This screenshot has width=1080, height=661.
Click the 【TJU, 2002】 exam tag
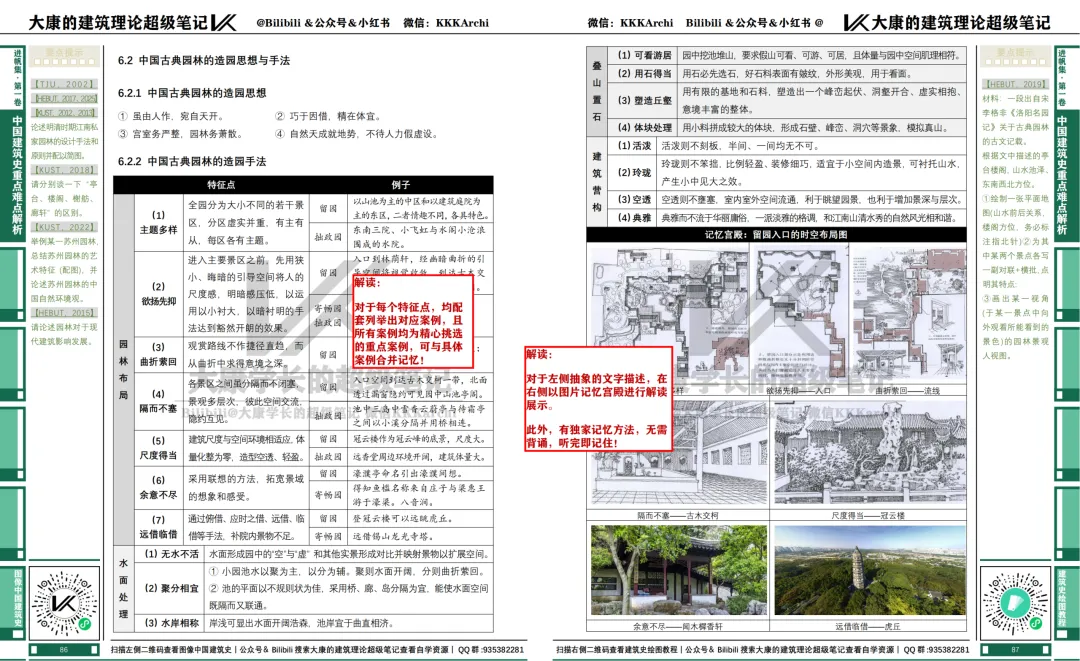(x=63, y=84)
